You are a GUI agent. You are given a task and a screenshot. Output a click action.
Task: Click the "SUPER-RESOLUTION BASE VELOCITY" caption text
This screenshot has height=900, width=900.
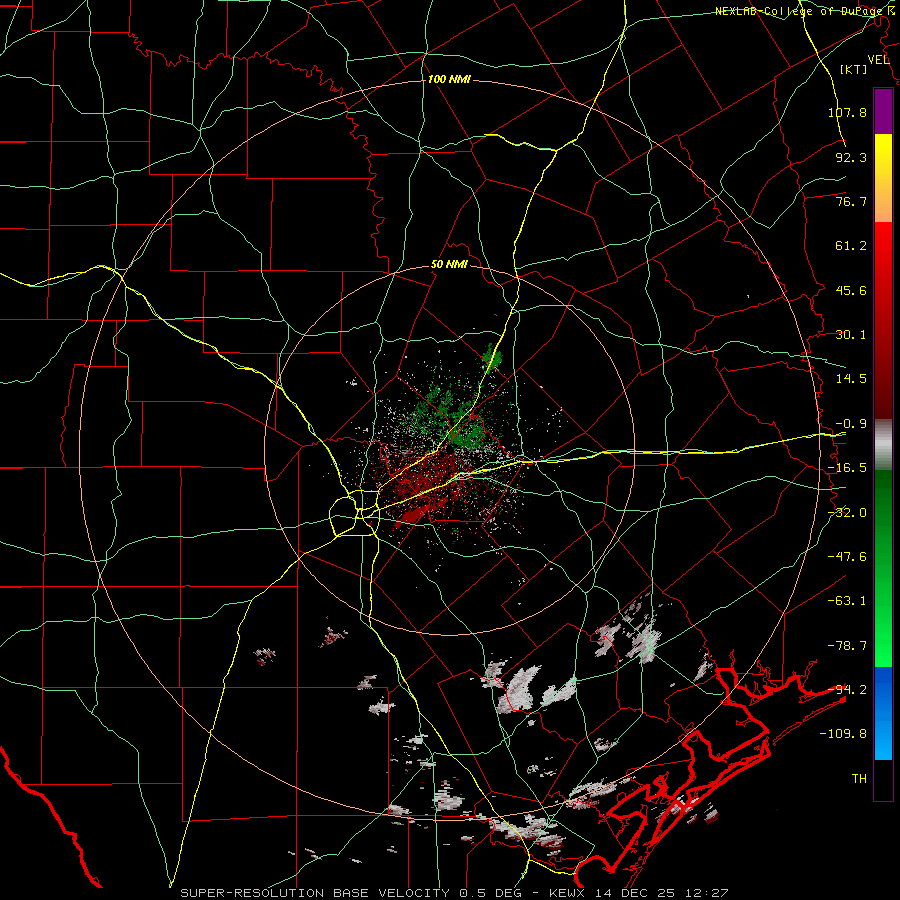click(x=315, y=893)
